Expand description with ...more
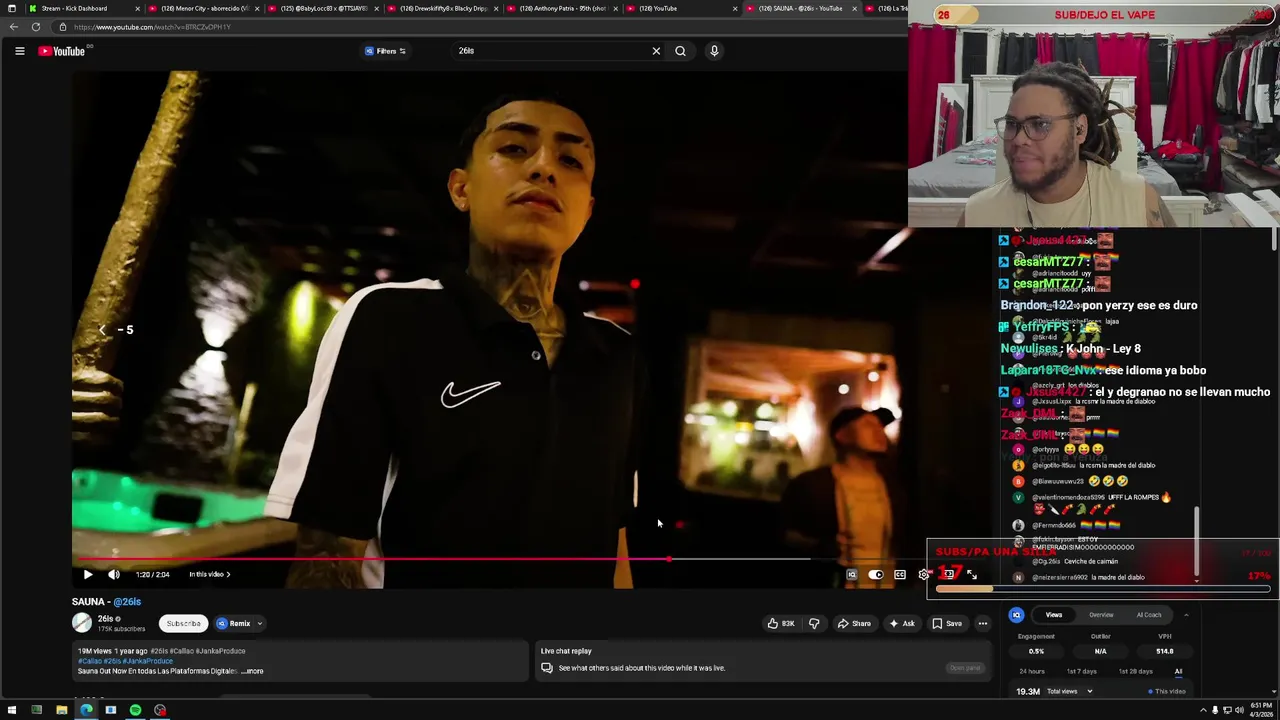 [253, 671]
